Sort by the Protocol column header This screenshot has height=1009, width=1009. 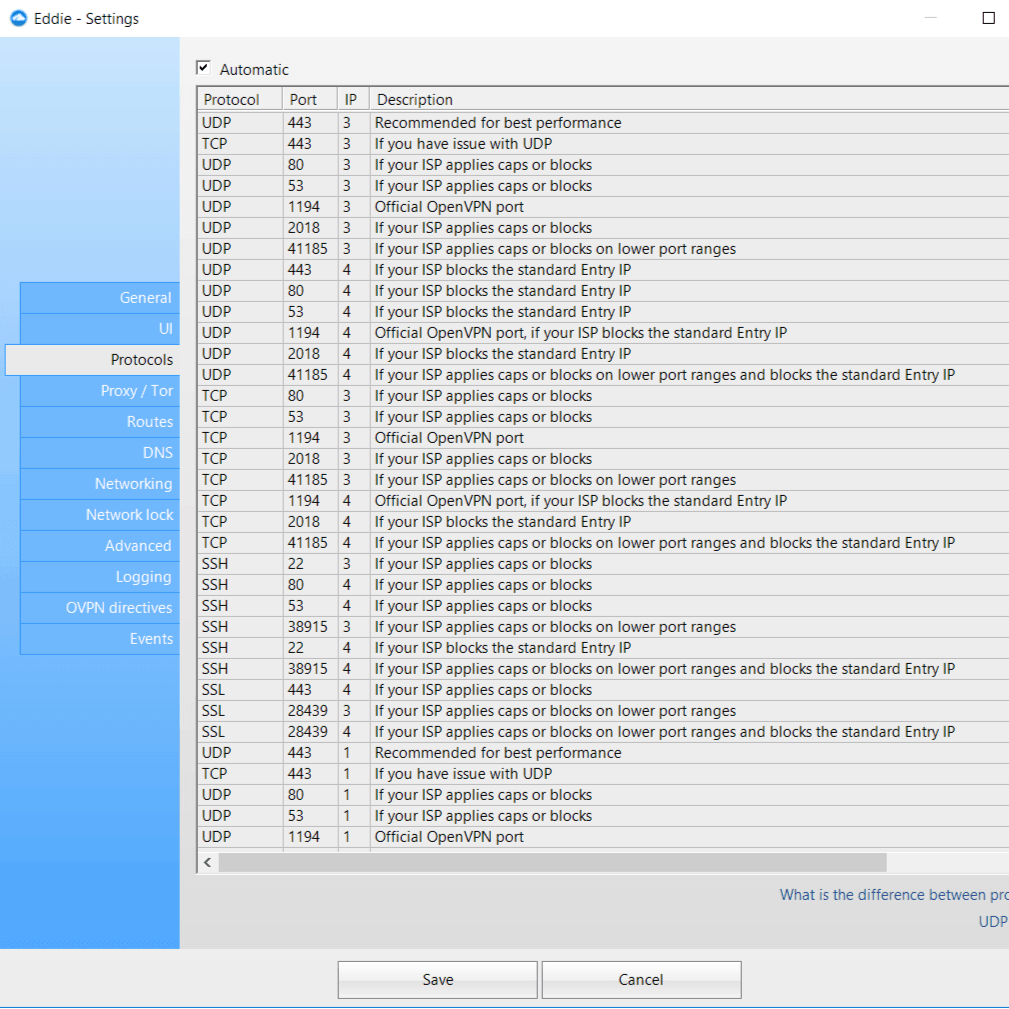pos(239,100)
